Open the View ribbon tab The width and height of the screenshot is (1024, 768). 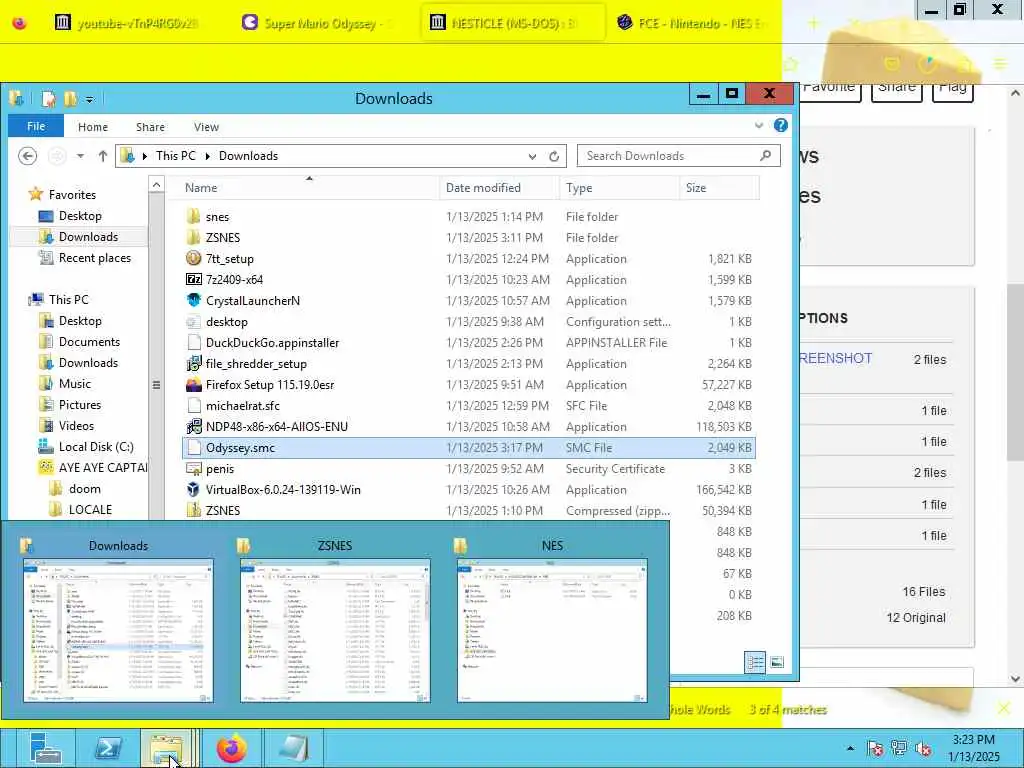pyautogui.click(x=206, y=127)
